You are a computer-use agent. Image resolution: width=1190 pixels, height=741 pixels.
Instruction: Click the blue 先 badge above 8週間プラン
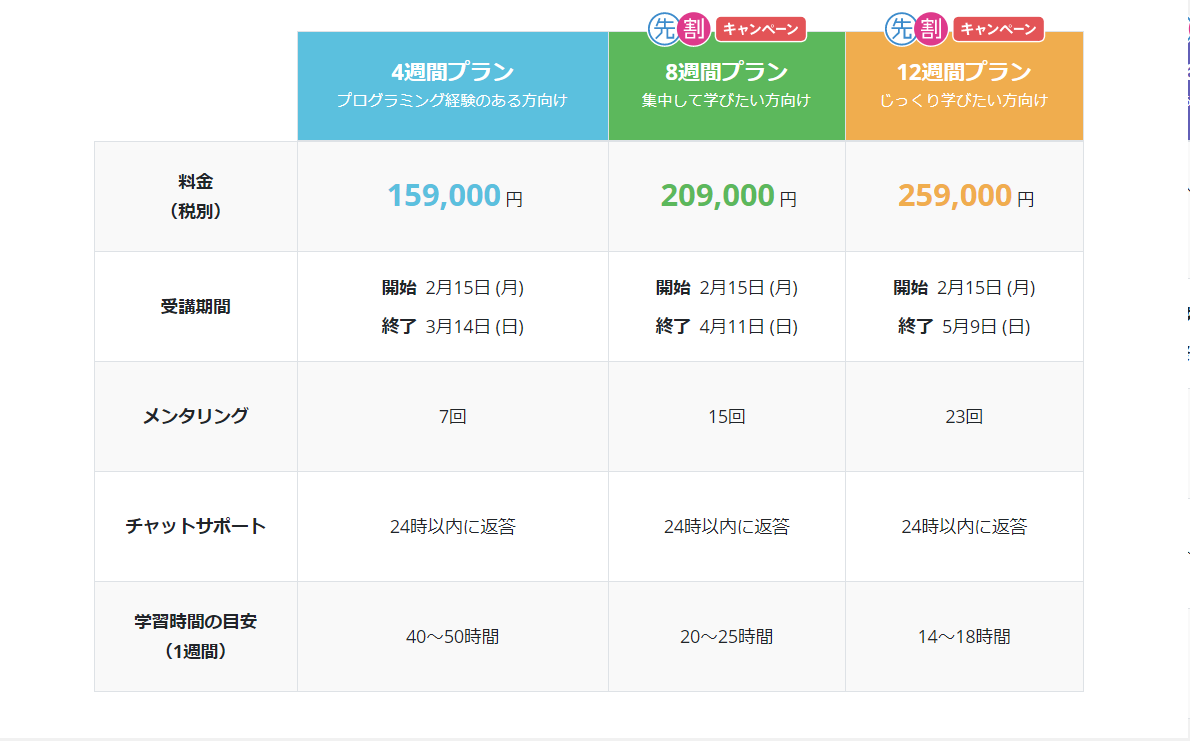662,29
